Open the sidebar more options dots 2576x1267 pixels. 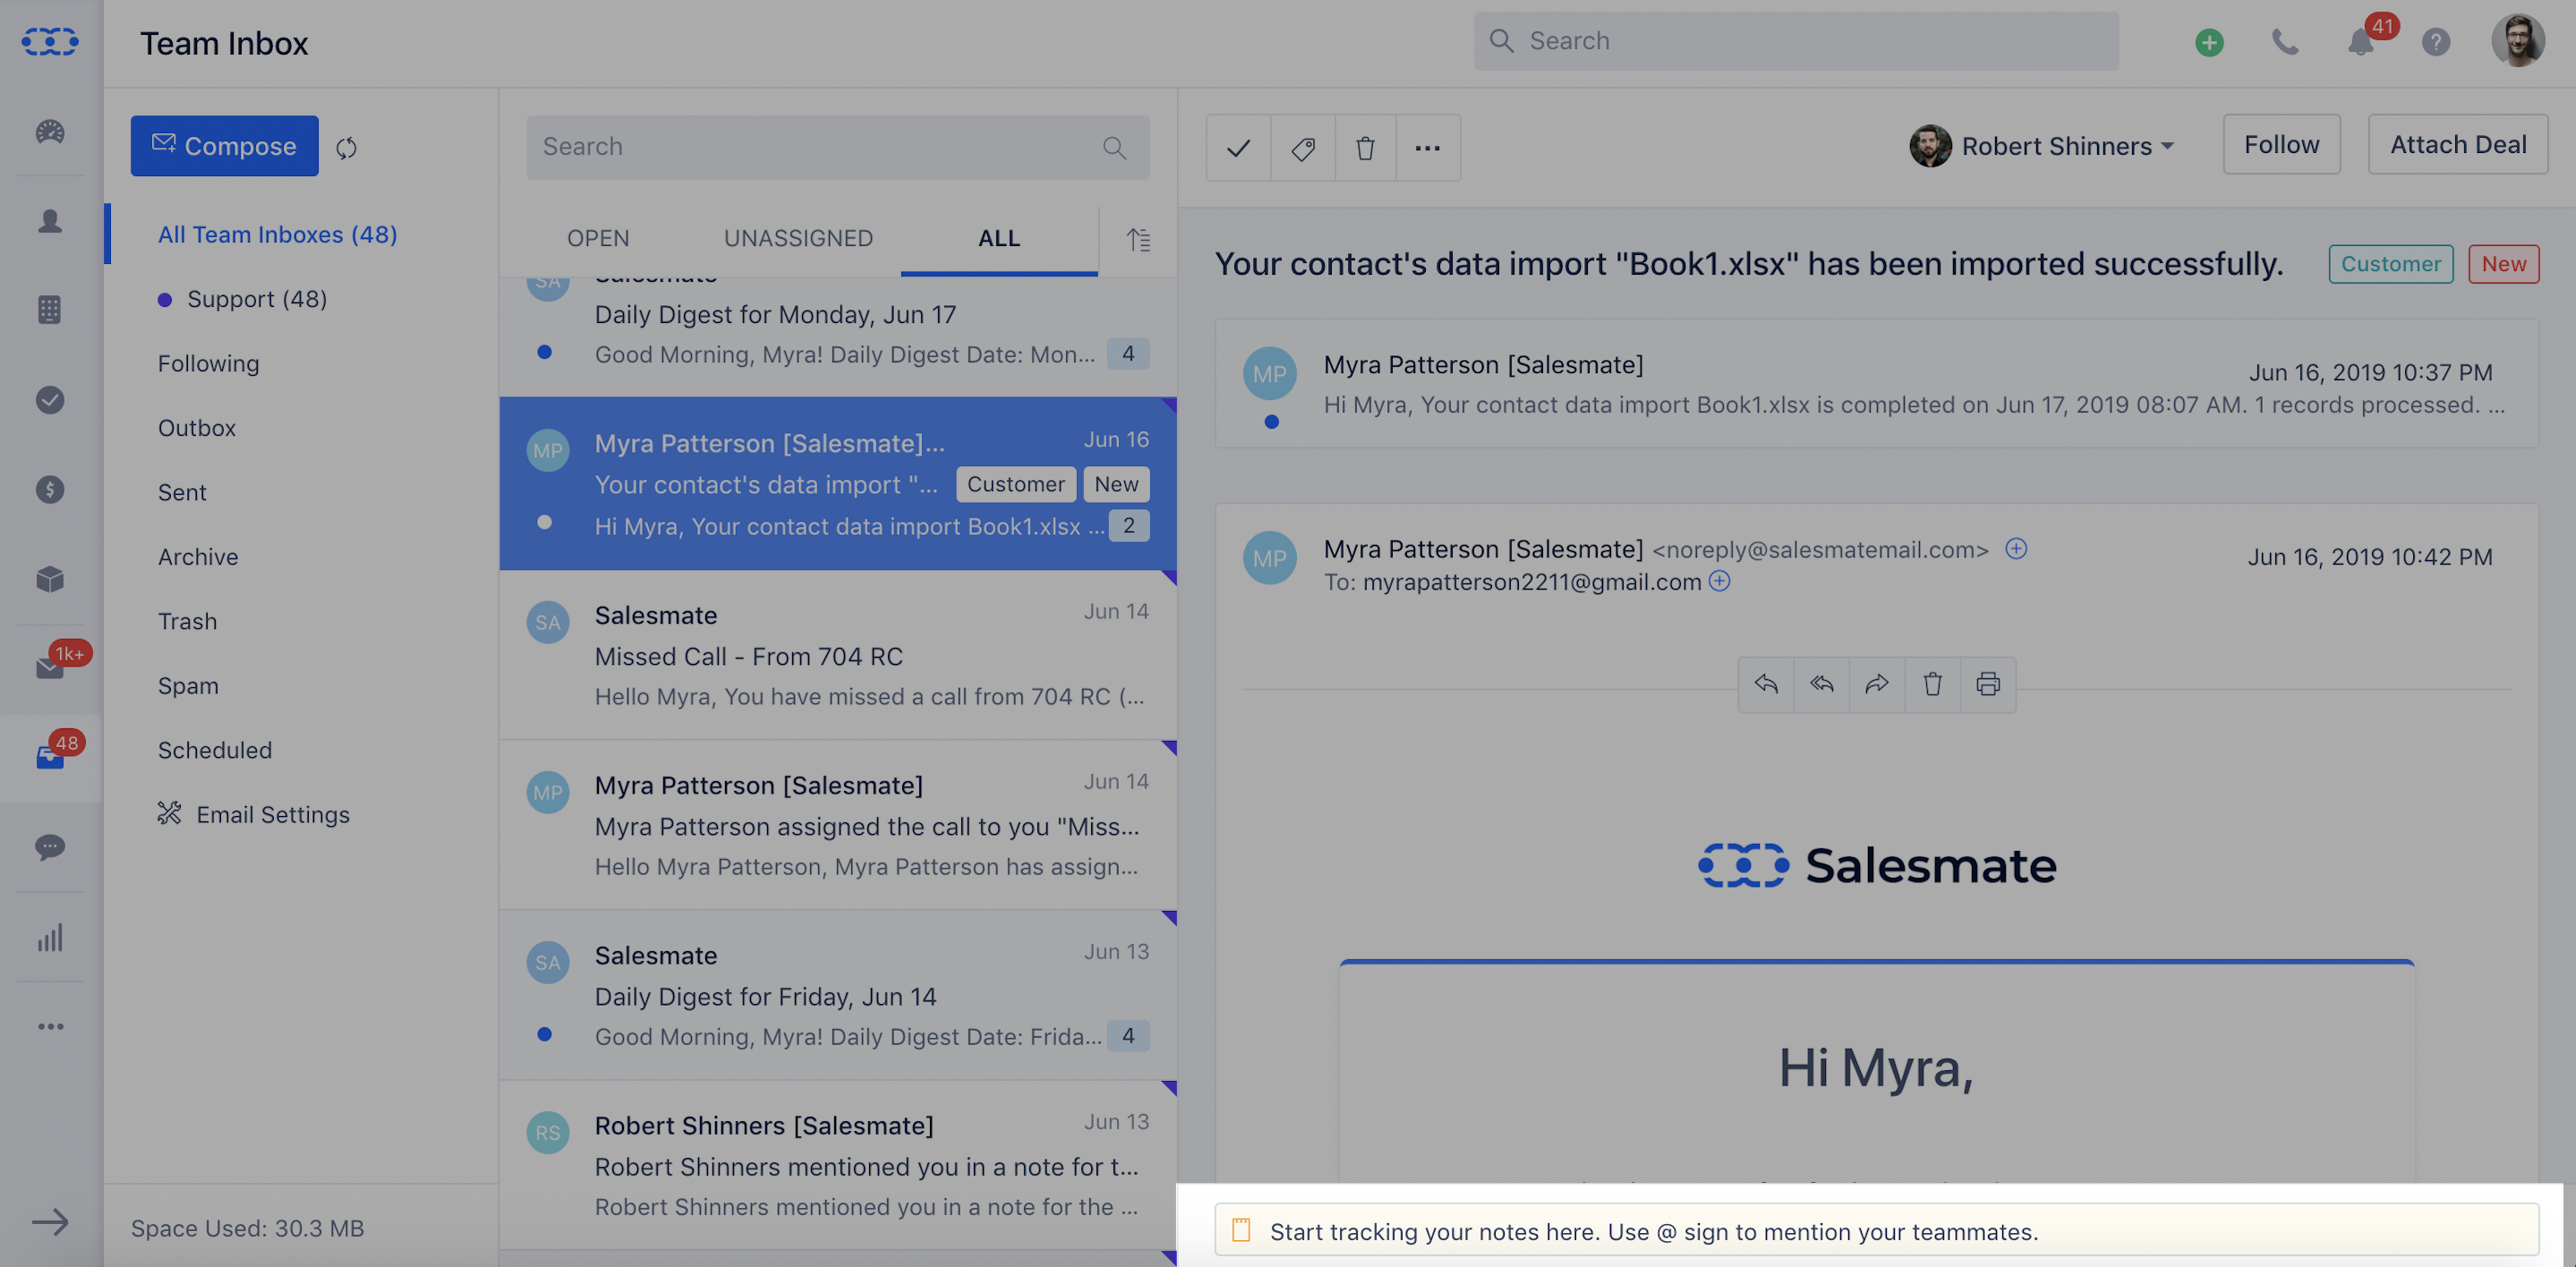pos(50,1026)
